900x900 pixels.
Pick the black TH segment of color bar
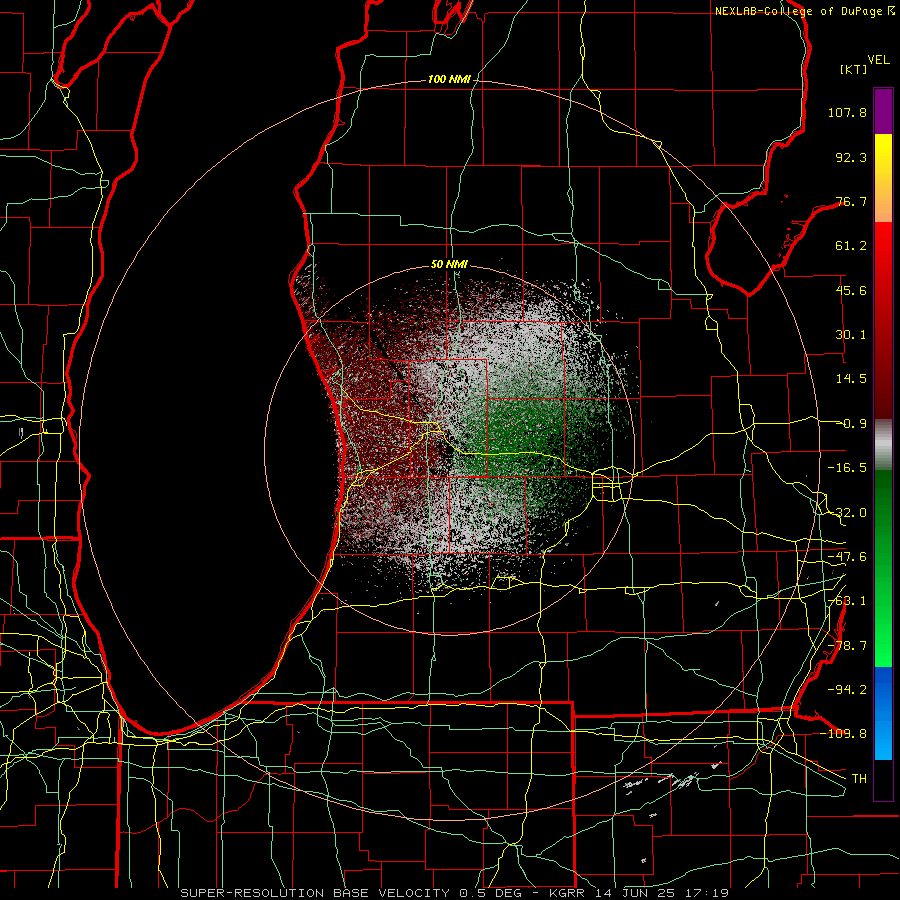pyautogui.click(x=883, y=779)
